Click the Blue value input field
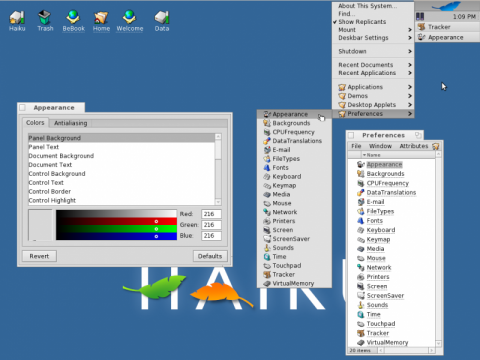This screenshot has height=360, width=480. click(x=211, y=236)
